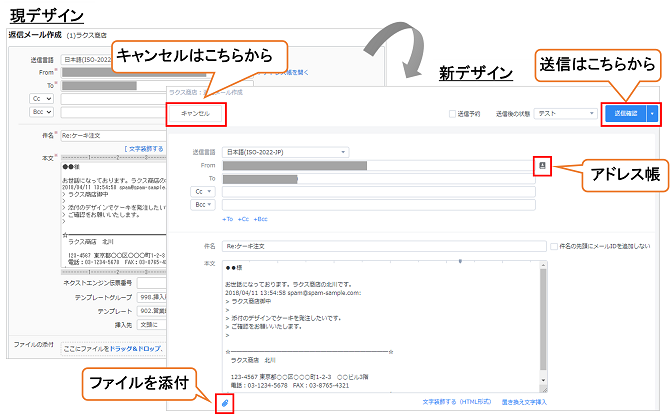Click the 件名 field containing Re:ケーキ注文 in new design
The height and width of the screenshot is (414, 670).
pos(384,247)
